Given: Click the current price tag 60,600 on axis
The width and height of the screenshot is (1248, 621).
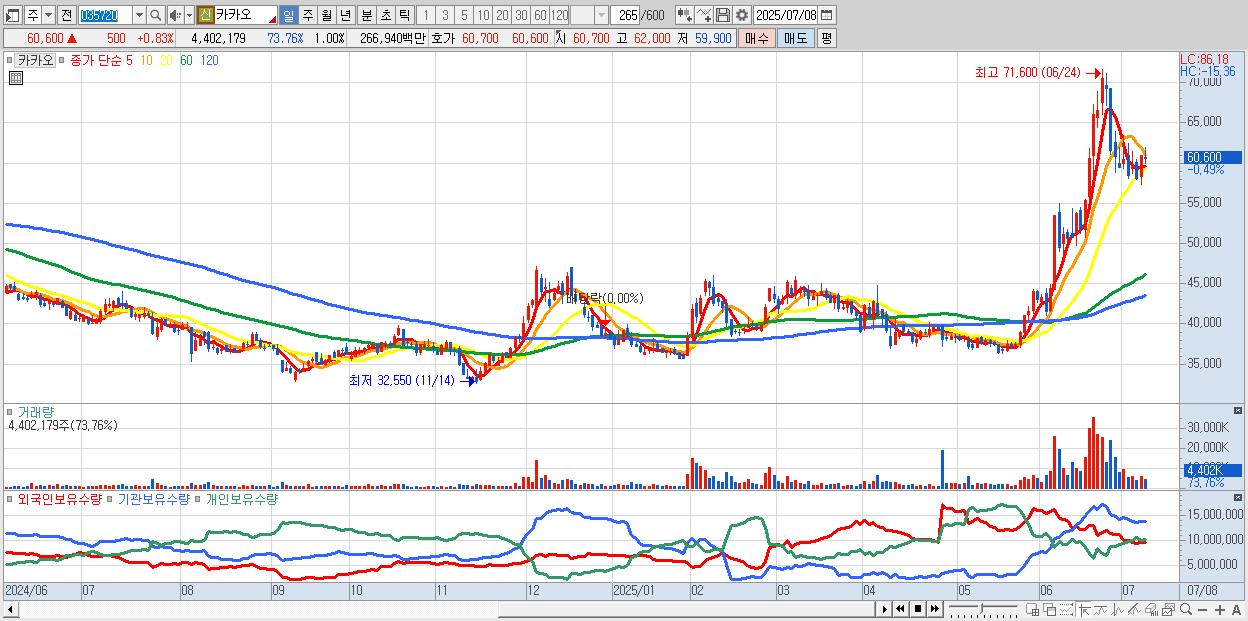Looking at the screenshot, I should click(1210, 157).
